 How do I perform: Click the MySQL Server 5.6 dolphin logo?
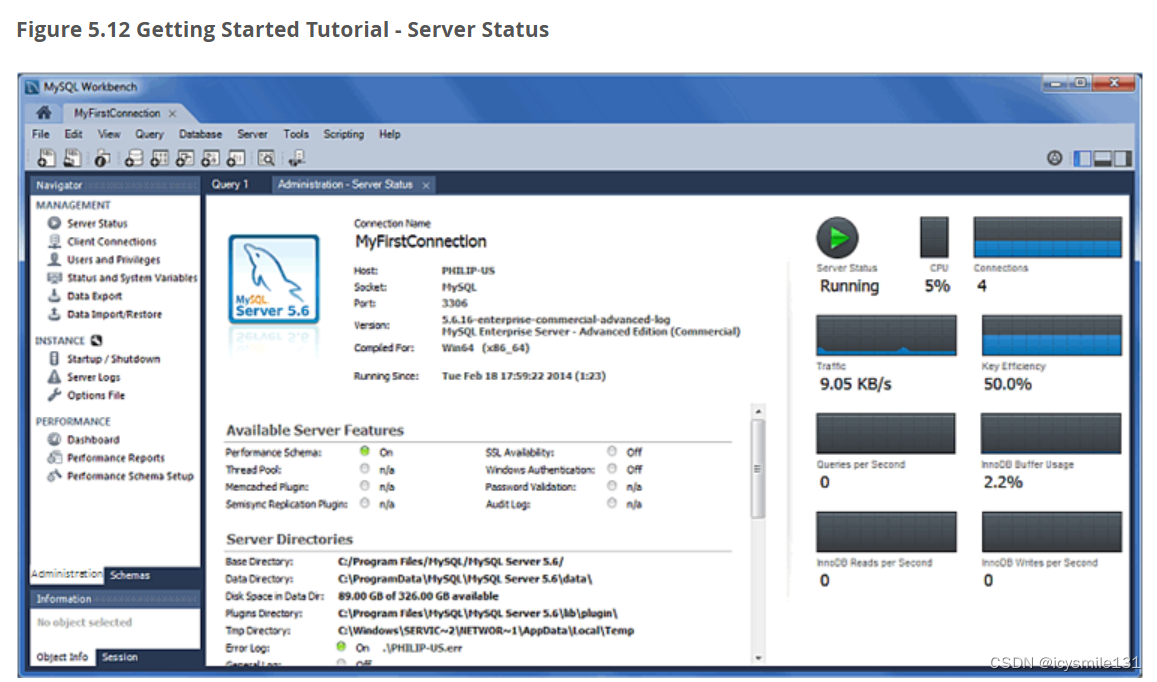click(274, 279)
